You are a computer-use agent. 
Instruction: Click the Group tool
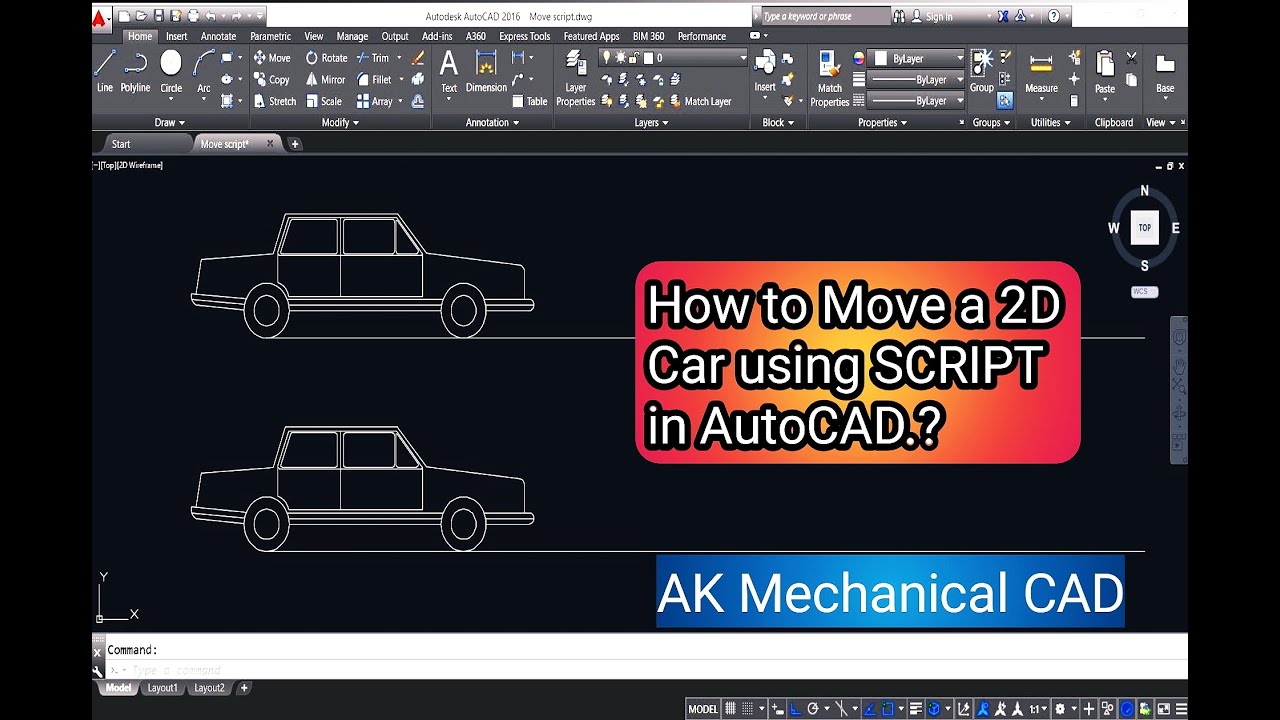[x=981, y=72]
